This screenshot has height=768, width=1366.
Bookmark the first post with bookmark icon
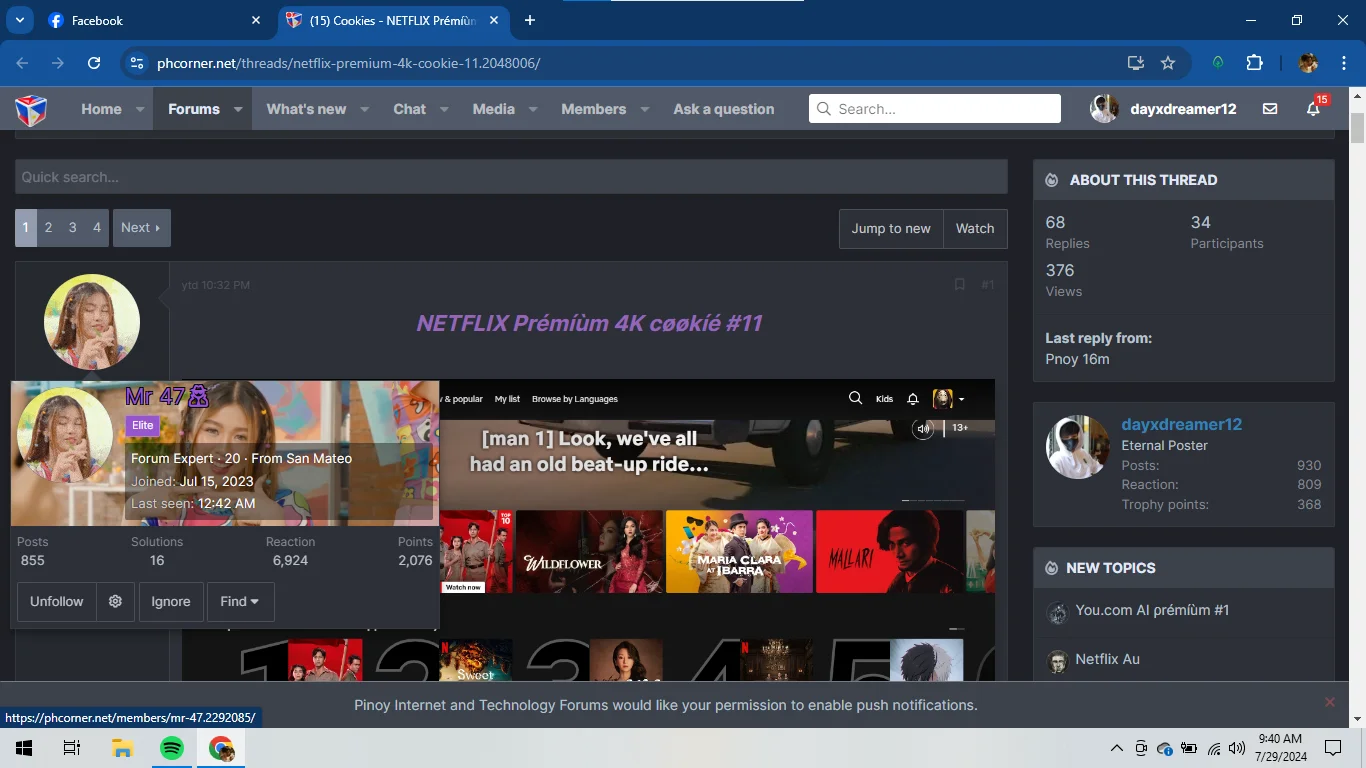pyautogui.click(x=959, y=285)
